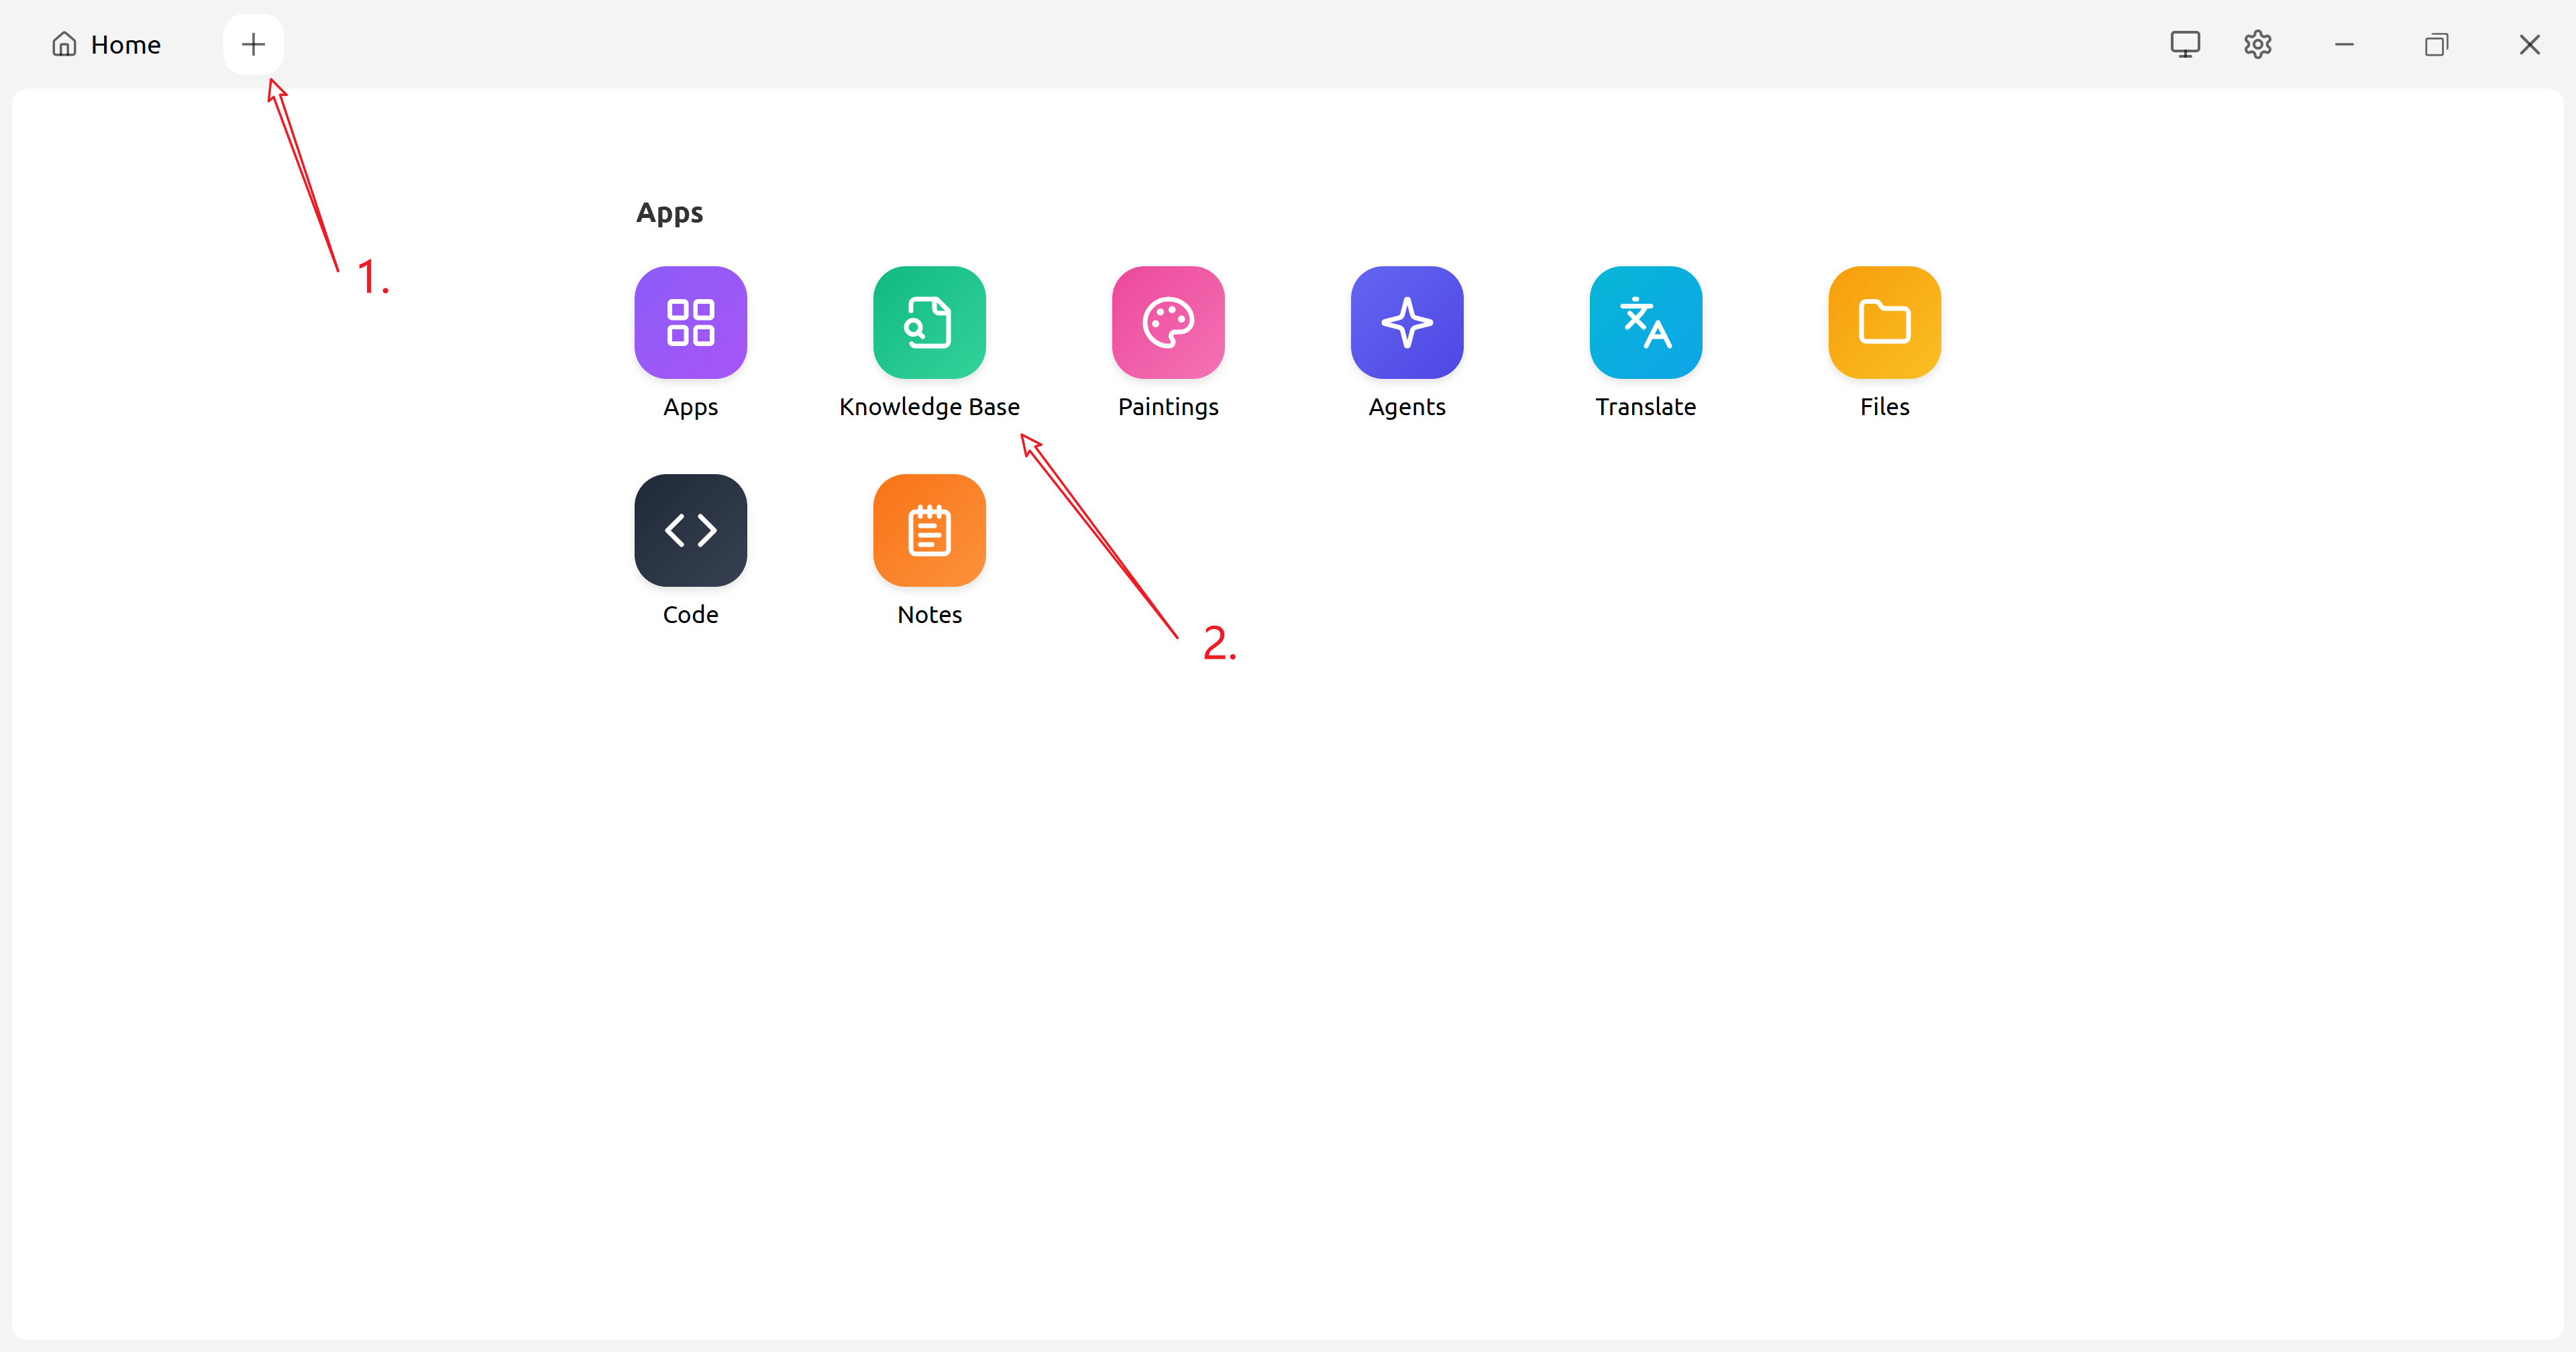Click the monitor display icon in title bar
Image resolution: width=2576 pixels, height=1352 pixels.
point(2184,45)
